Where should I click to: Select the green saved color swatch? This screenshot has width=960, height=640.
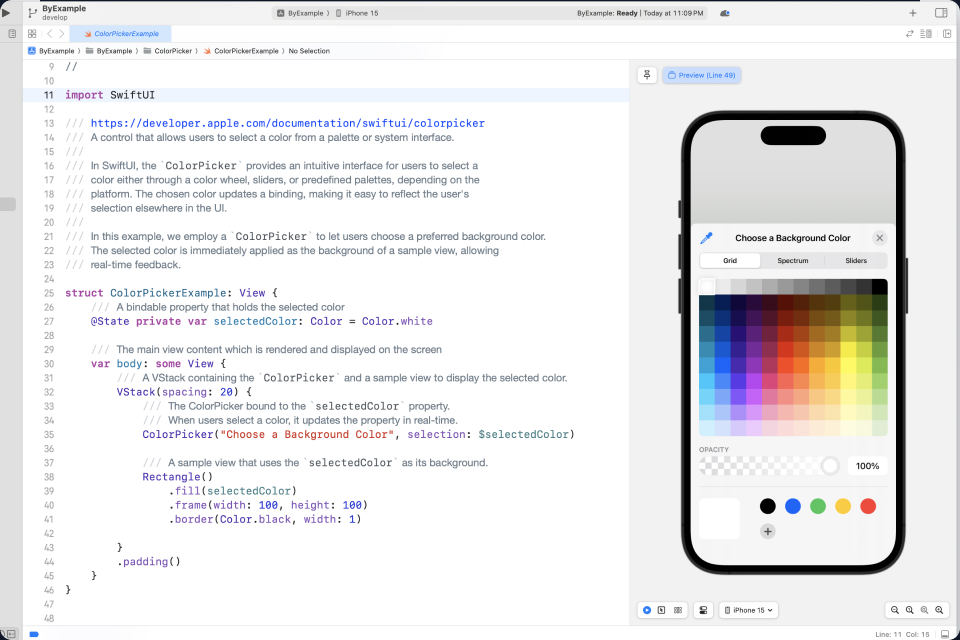tap(818, 506)
